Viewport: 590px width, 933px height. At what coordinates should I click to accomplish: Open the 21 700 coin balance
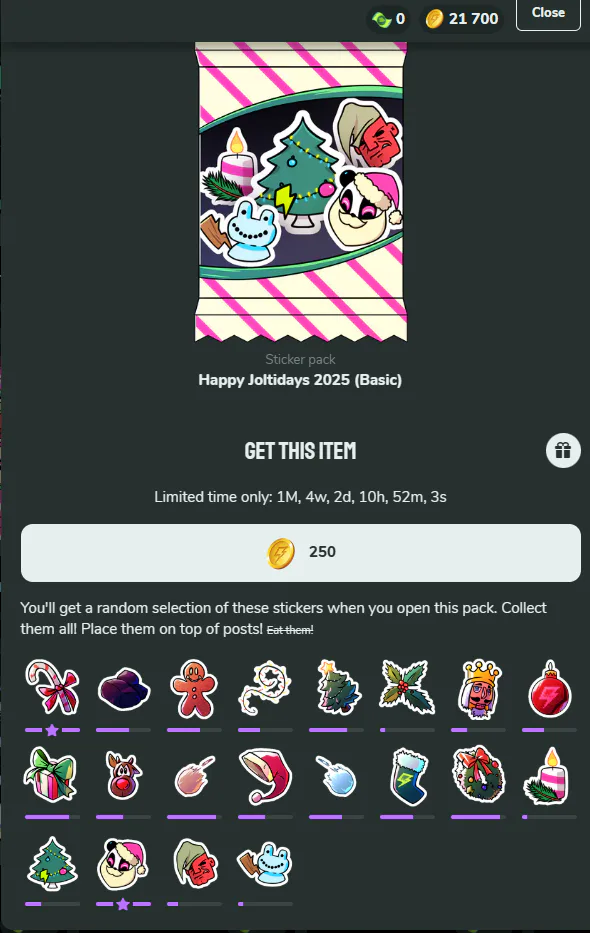[x=462, y=19]
